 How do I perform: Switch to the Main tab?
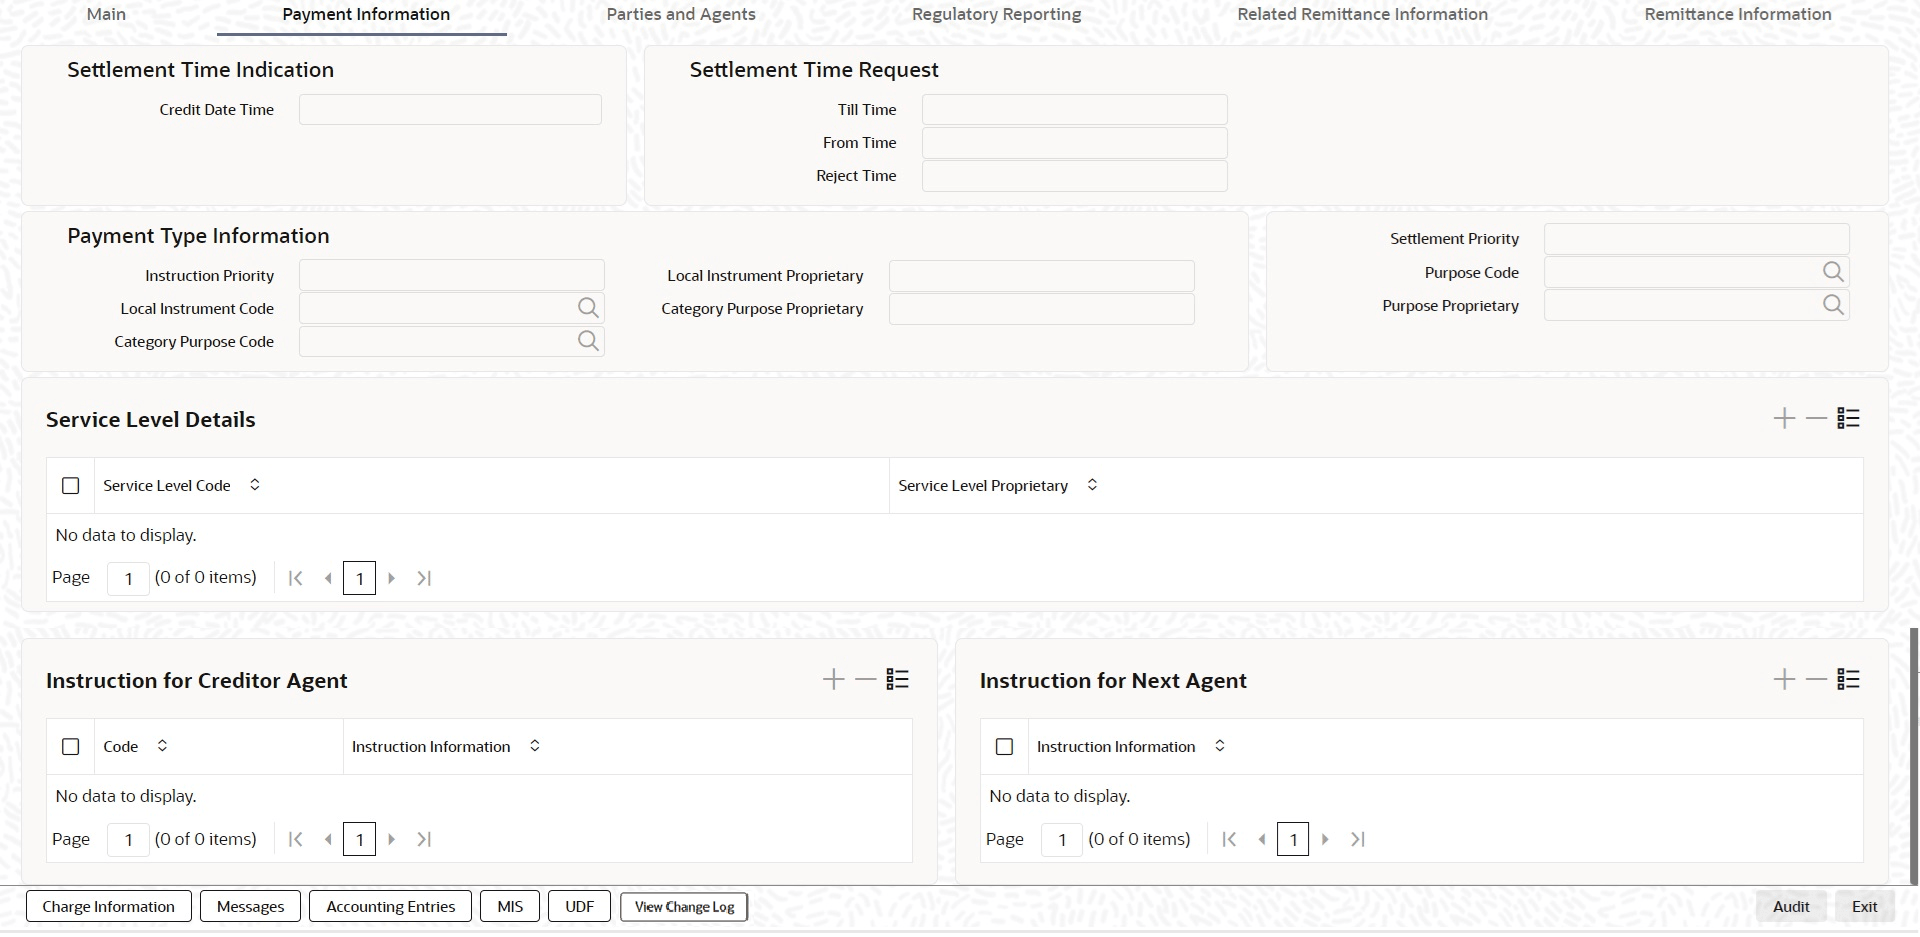[106, 14]
